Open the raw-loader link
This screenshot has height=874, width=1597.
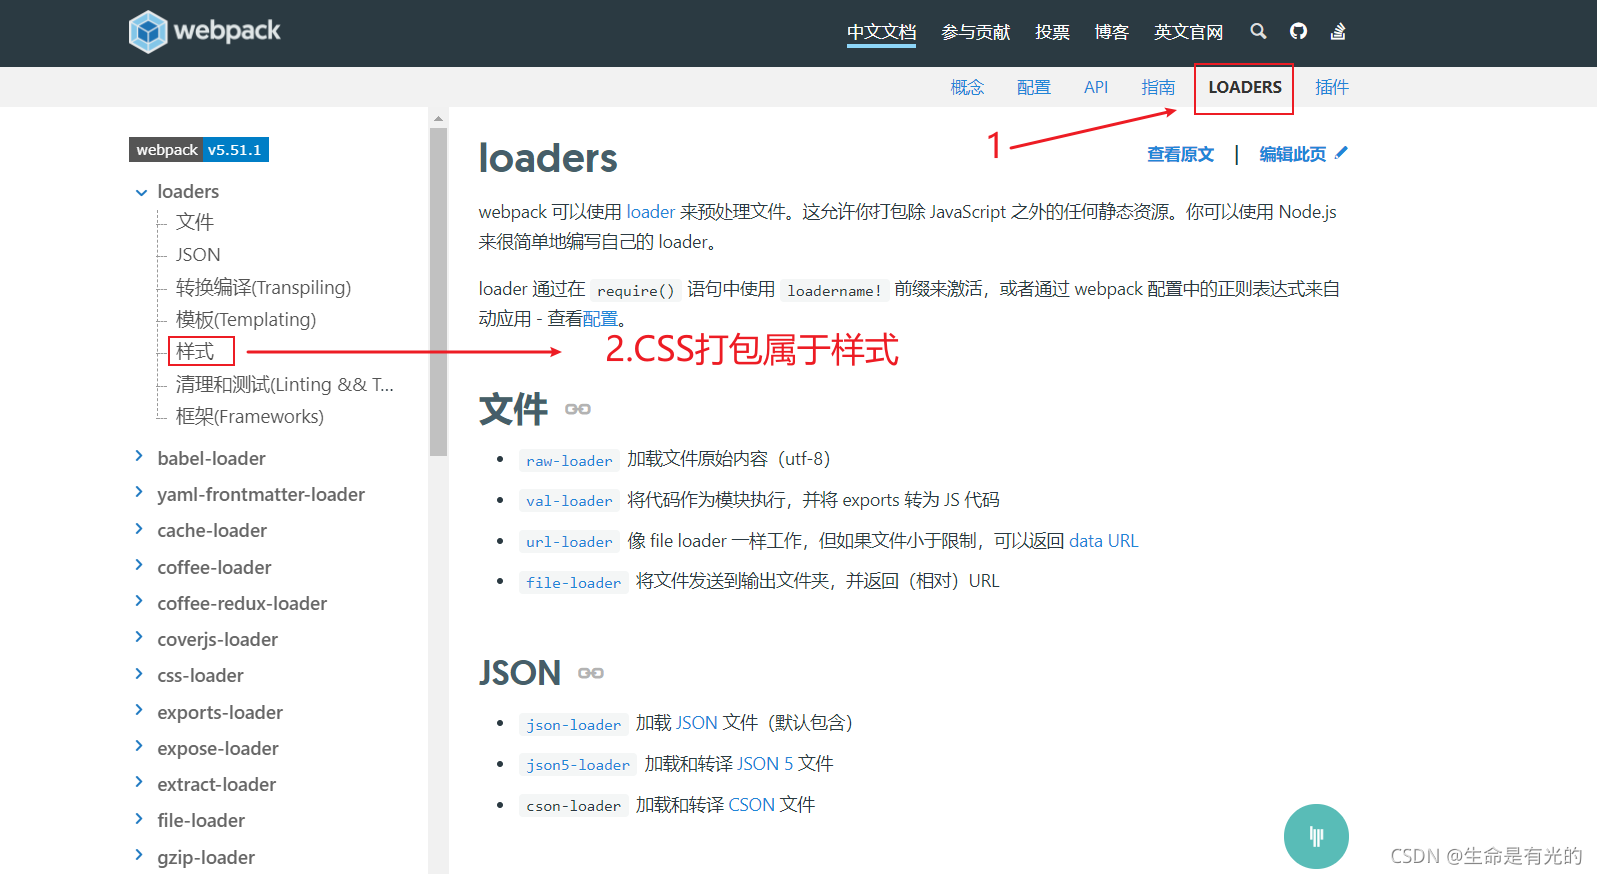point(569,460)
